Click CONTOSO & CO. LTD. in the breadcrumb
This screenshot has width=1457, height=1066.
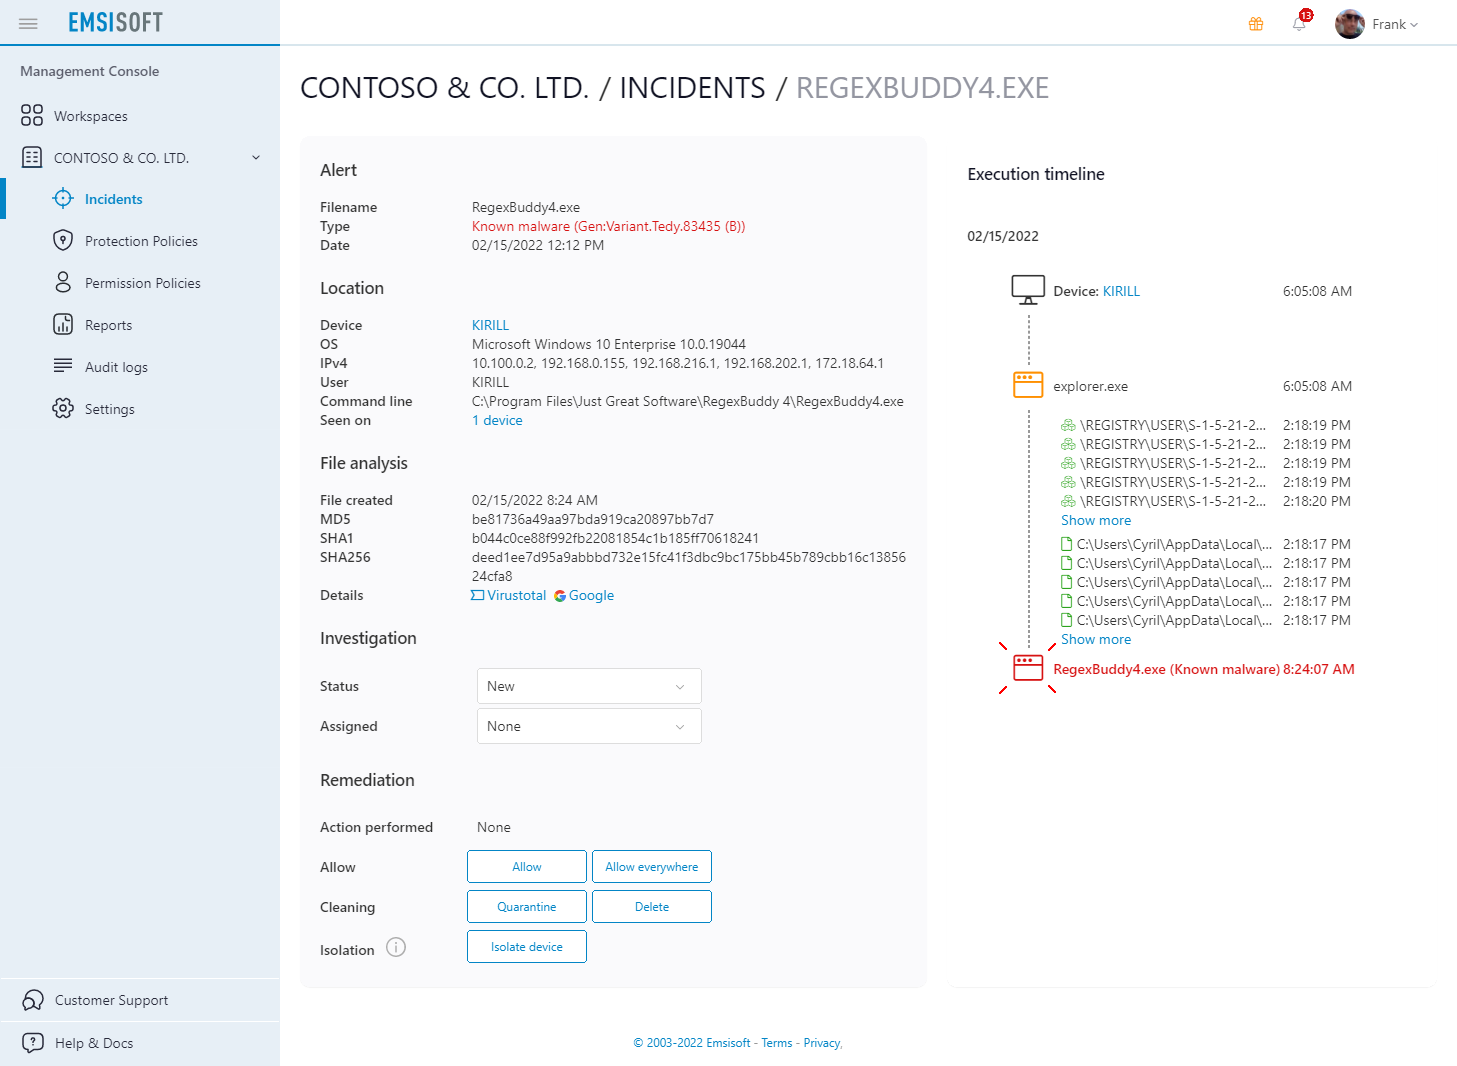pyautogui.click(x=445, y=88)
